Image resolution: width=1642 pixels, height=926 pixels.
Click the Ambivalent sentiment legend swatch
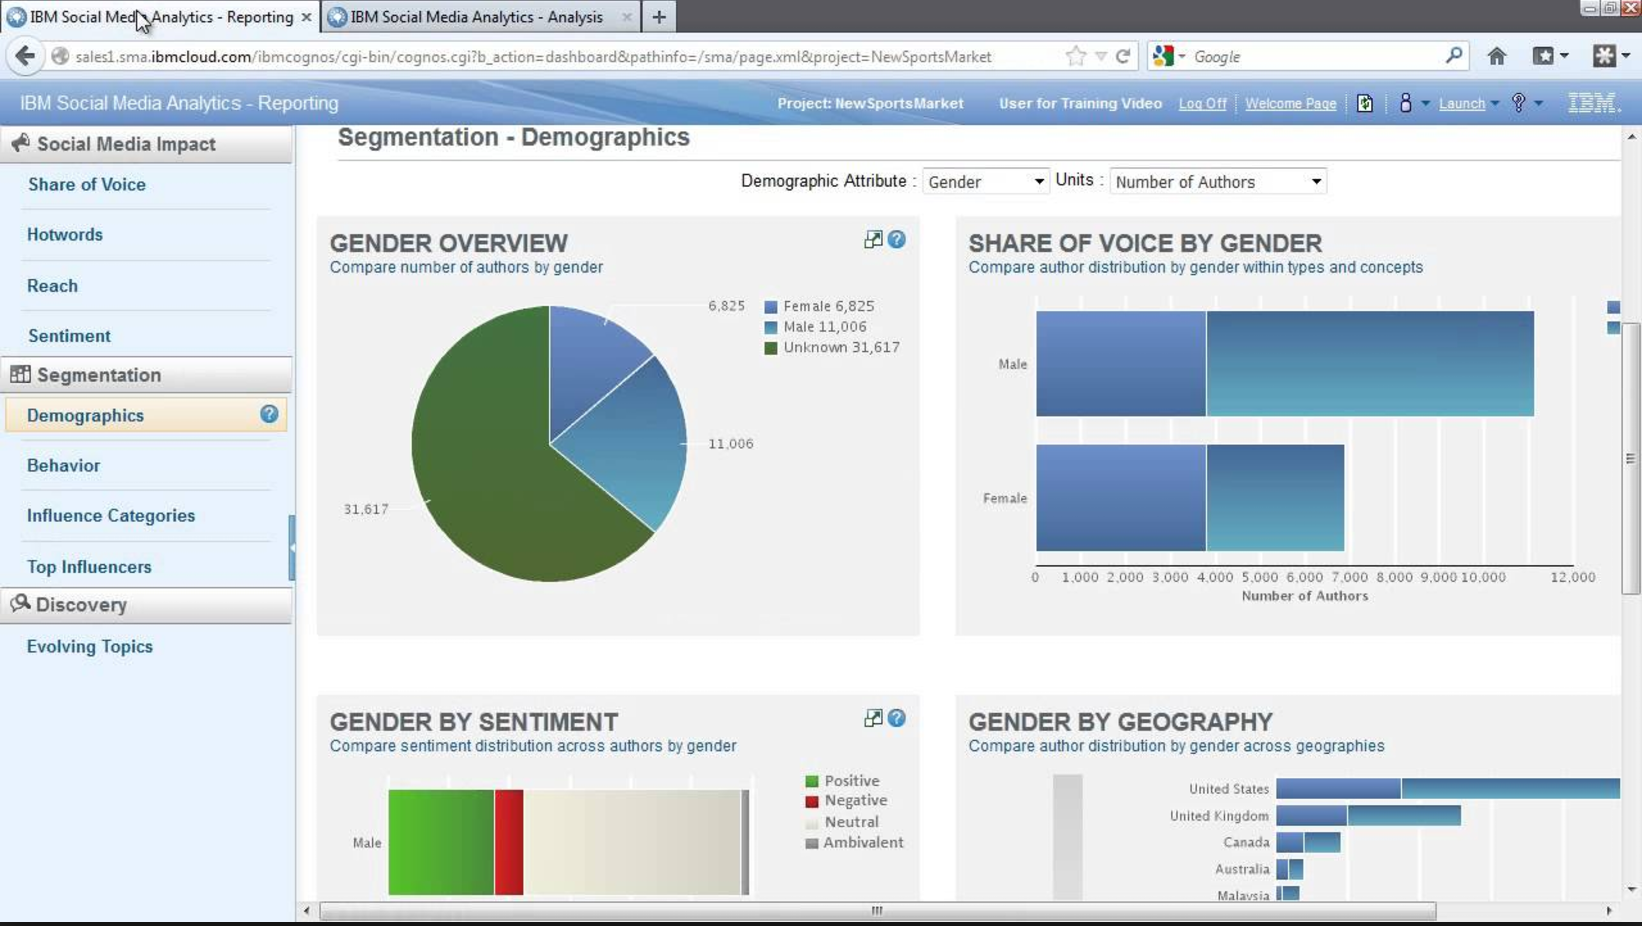coord(812,843)
